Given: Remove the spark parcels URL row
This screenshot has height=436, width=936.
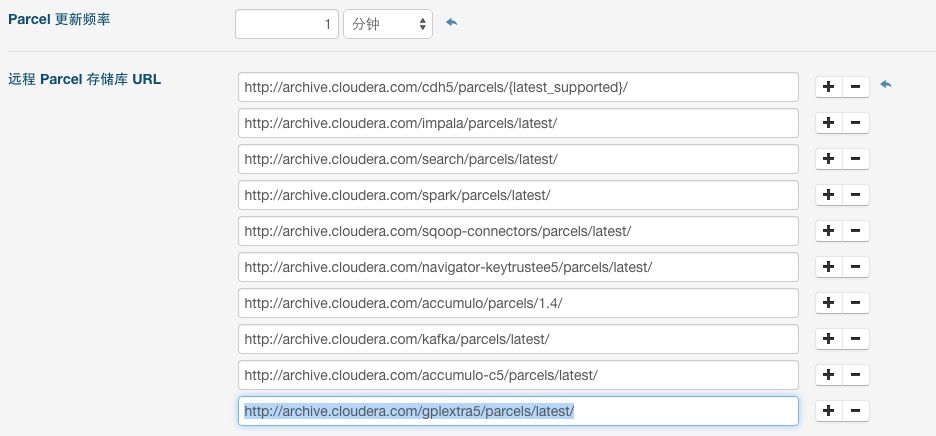Looking at the screenshot, I should pyautogui.click(x=856, y=195).
